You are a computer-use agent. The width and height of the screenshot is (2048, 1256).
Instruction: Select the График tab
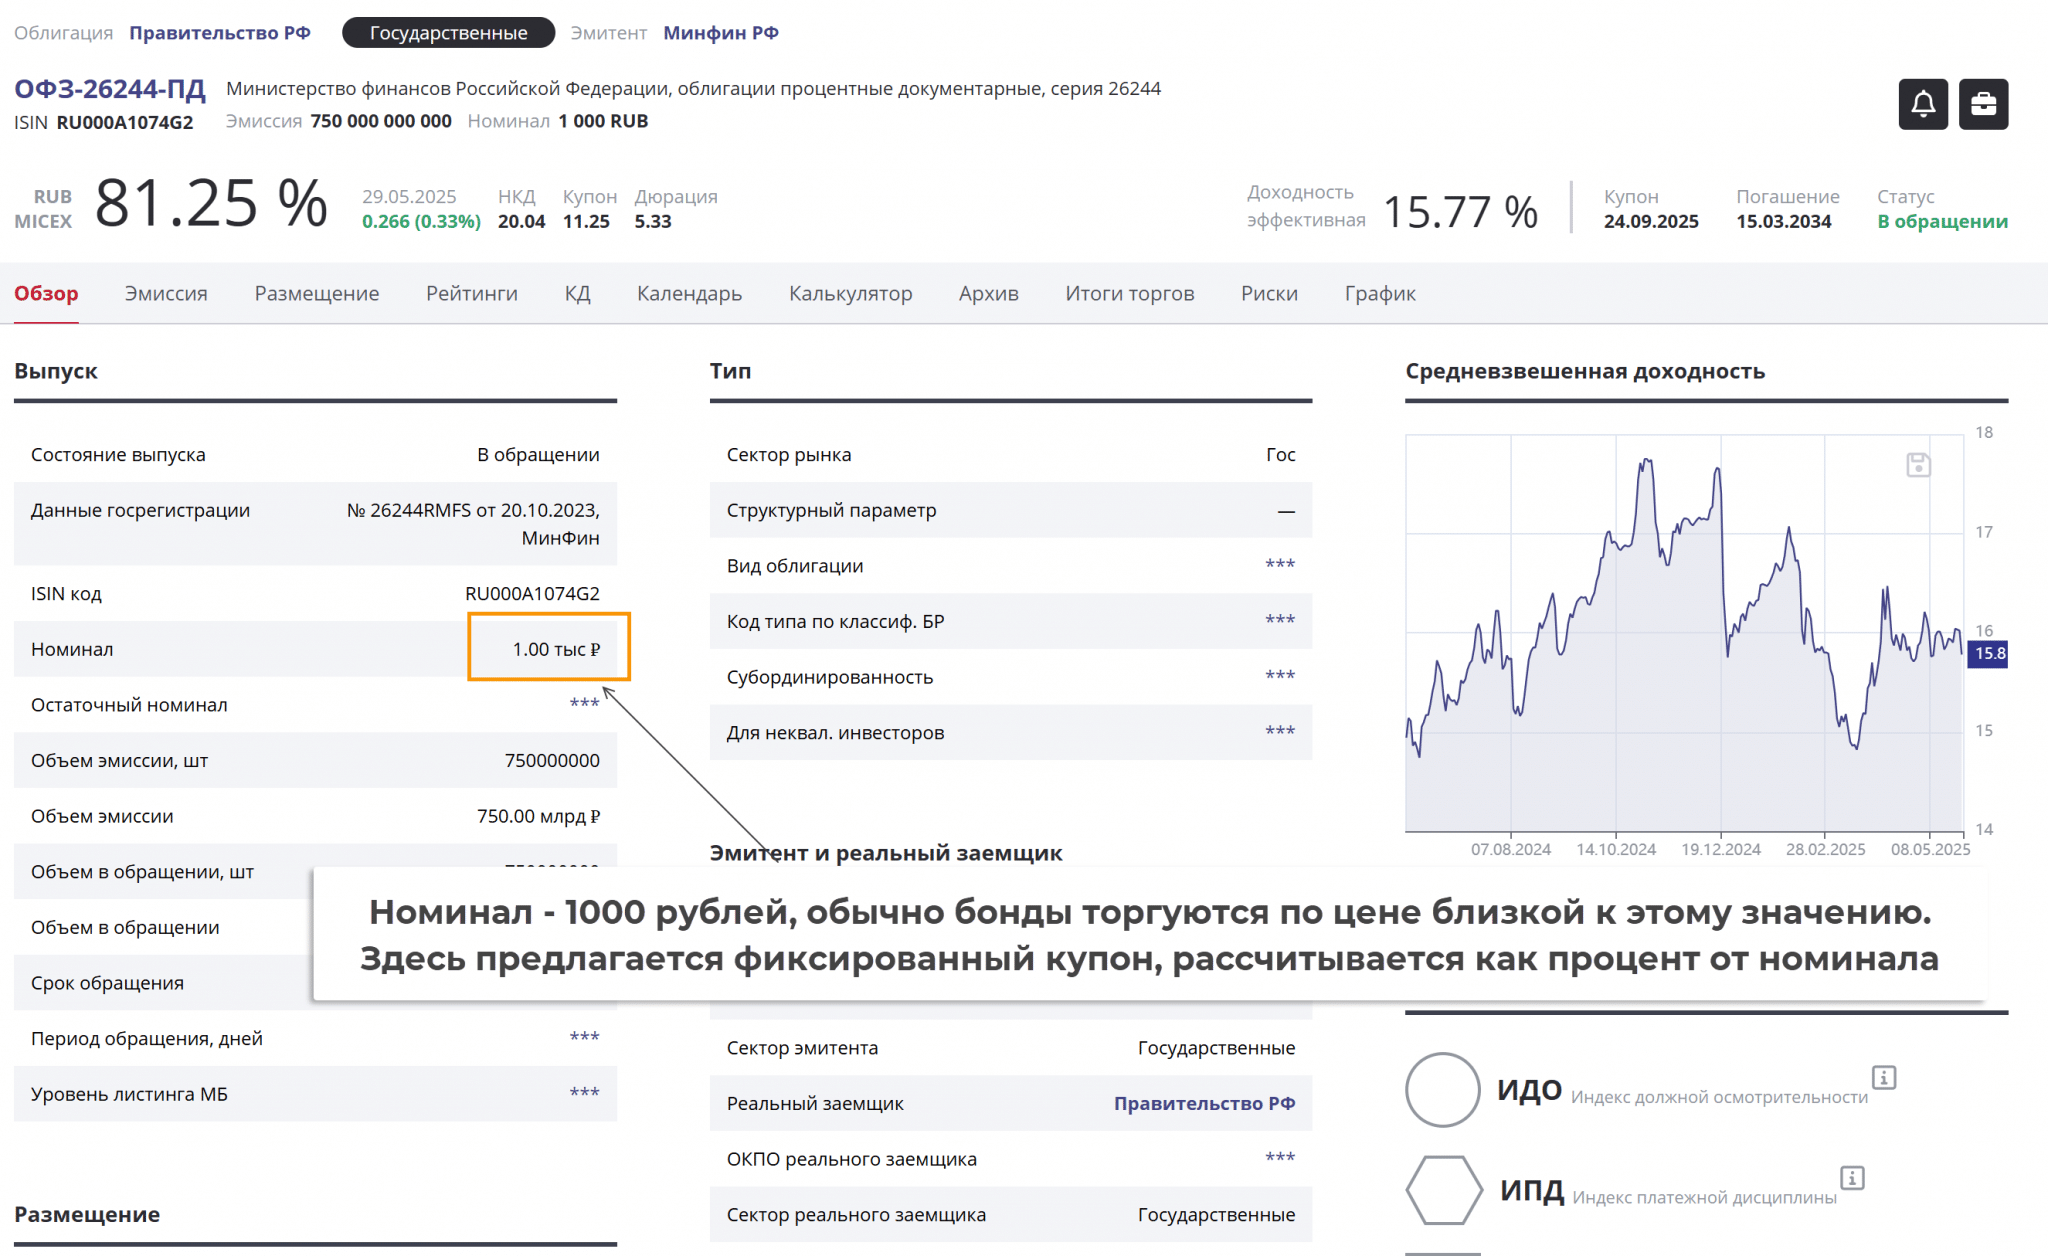1379,294
